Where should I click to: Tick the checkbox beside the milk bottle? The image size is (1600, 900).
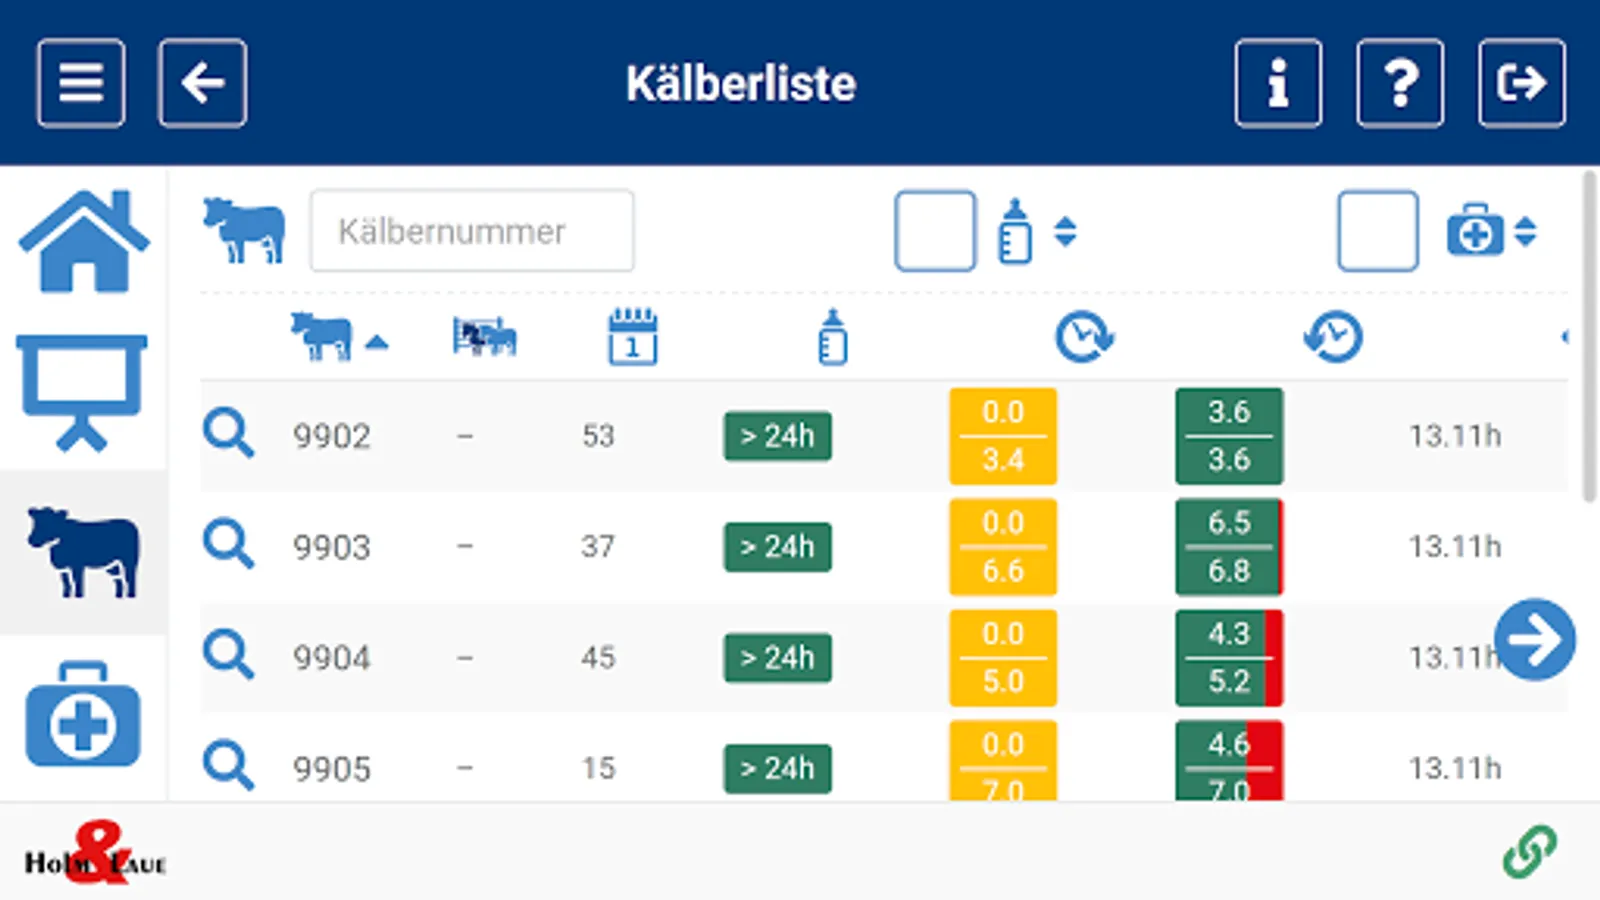[934, 231]
